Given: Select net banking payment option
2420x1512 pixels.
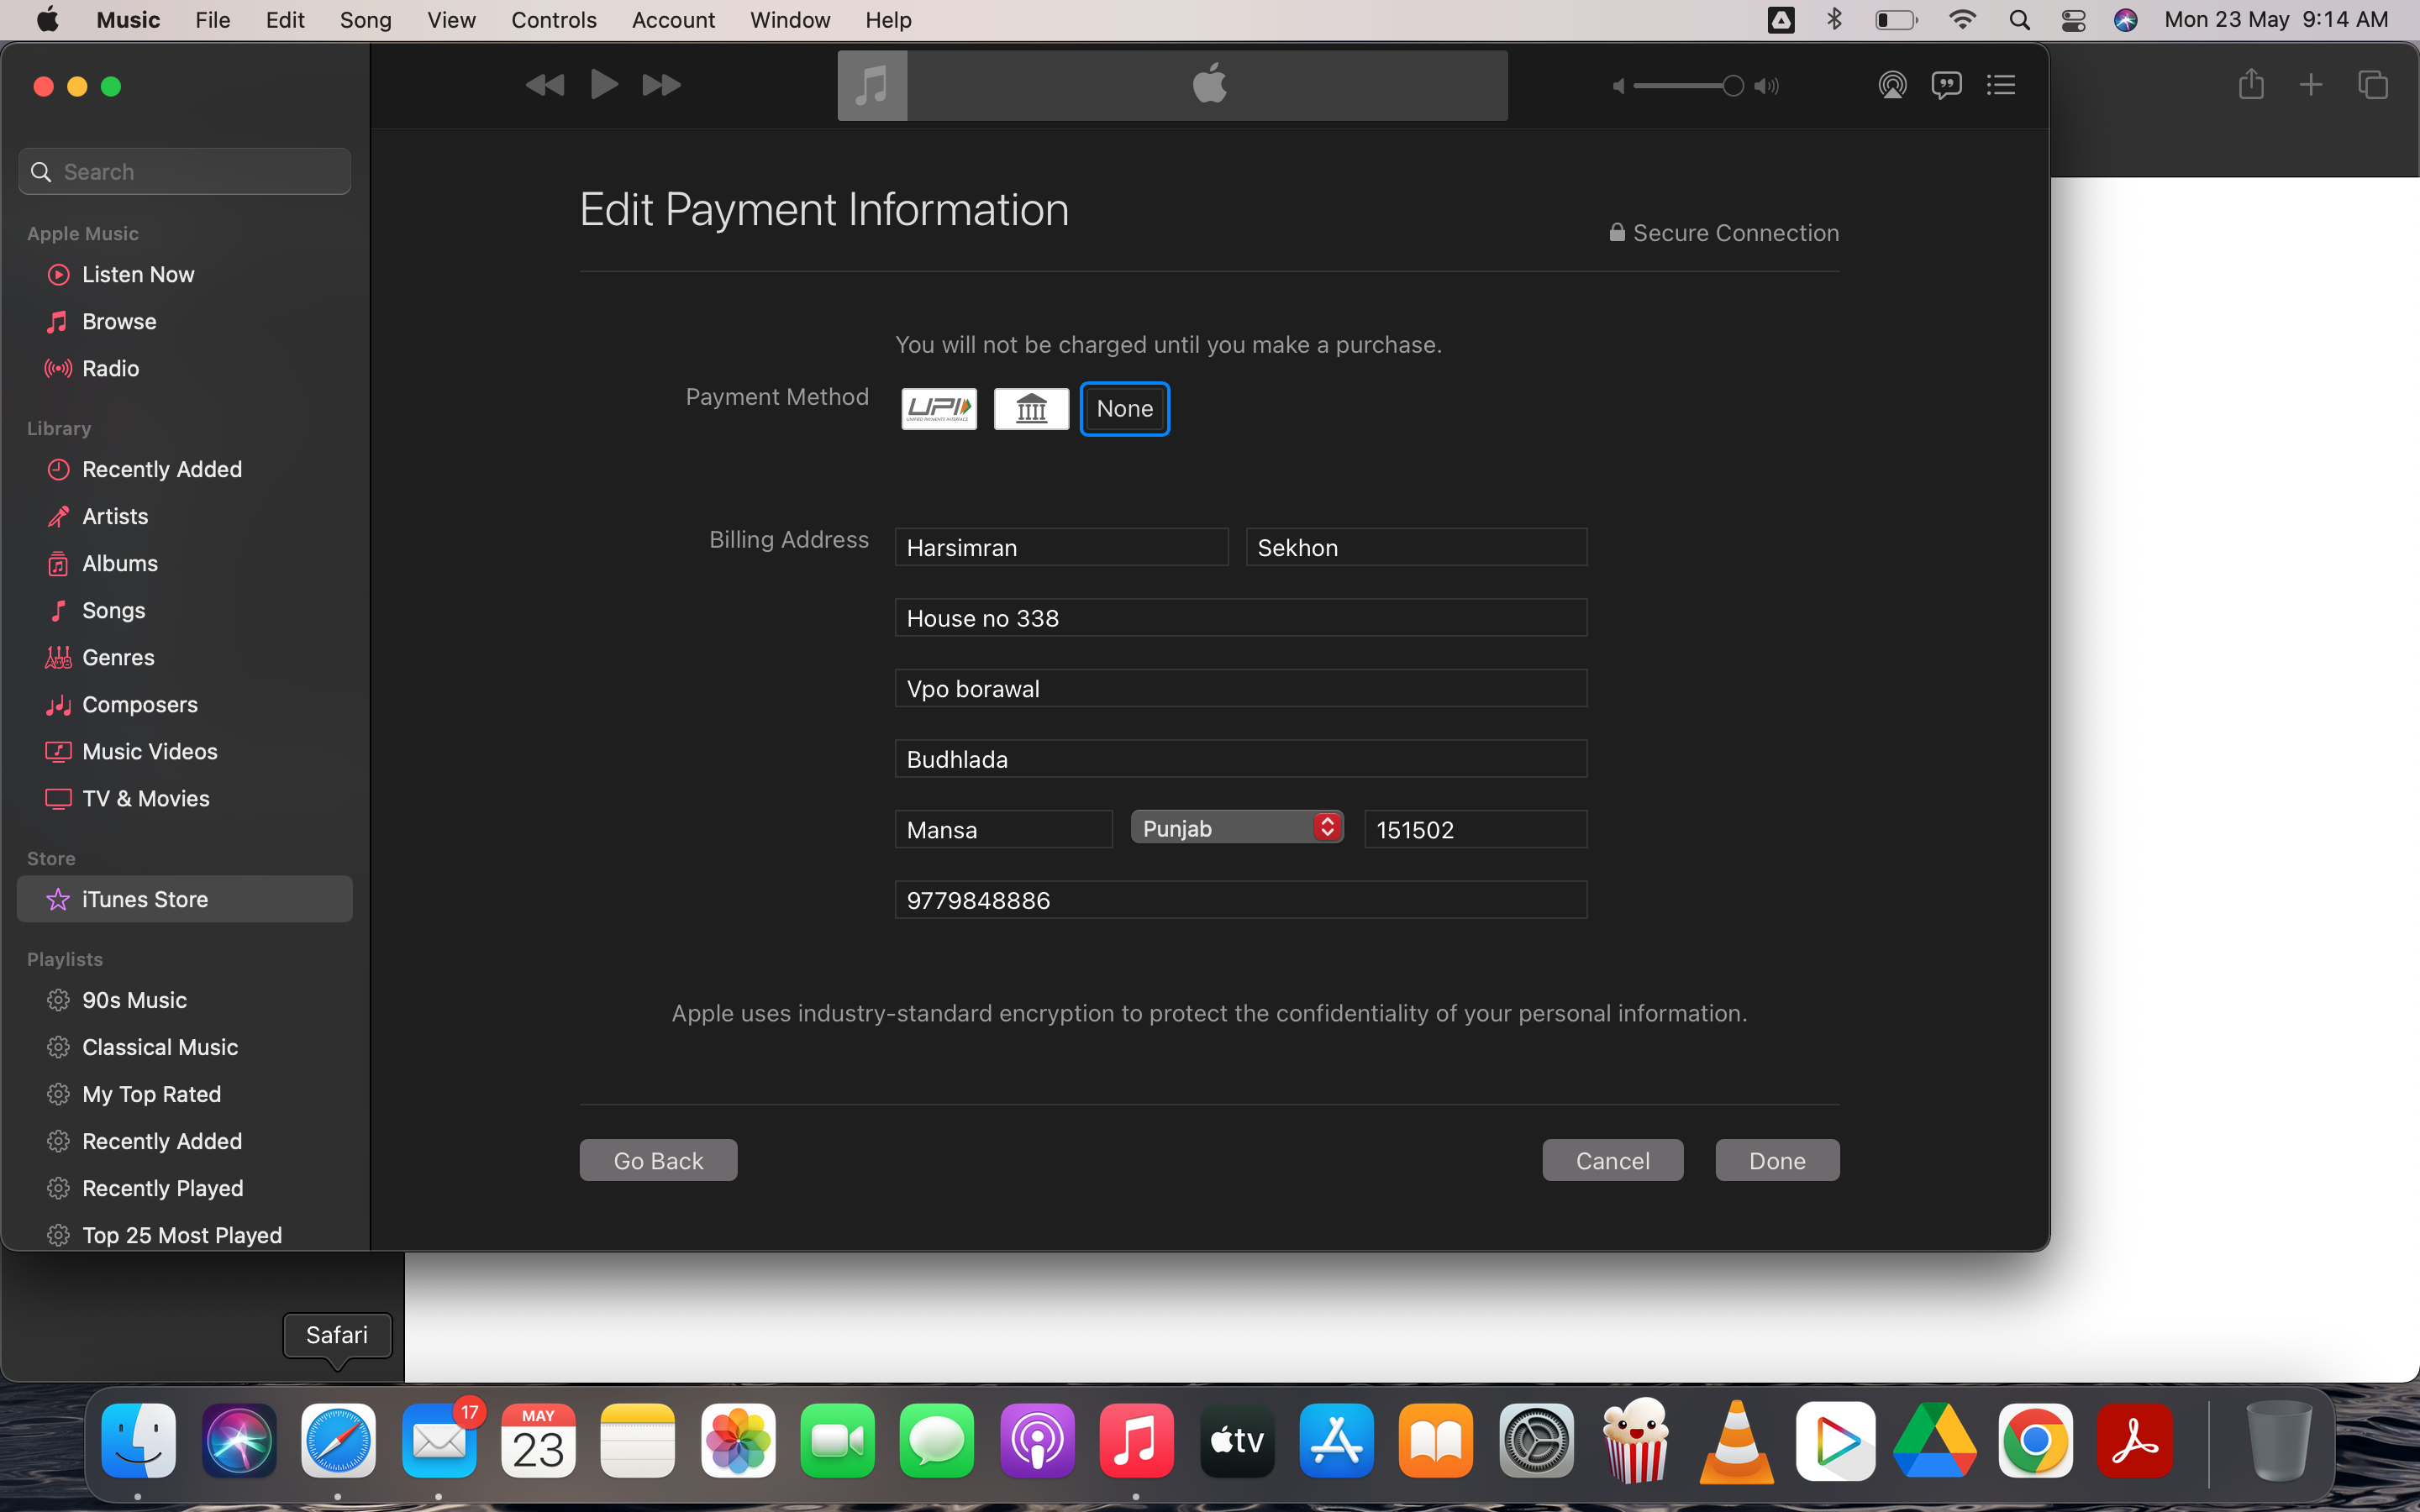Looking at the screenshot, I should (1031, 408).
